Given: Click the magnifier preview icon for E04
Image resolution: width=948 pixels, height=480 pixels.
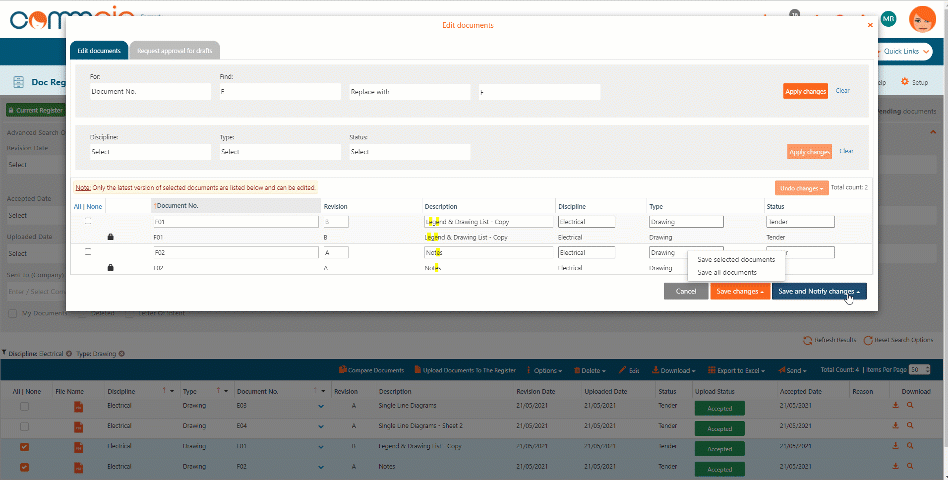Looking at the screenshot, I should click(910, 426).
